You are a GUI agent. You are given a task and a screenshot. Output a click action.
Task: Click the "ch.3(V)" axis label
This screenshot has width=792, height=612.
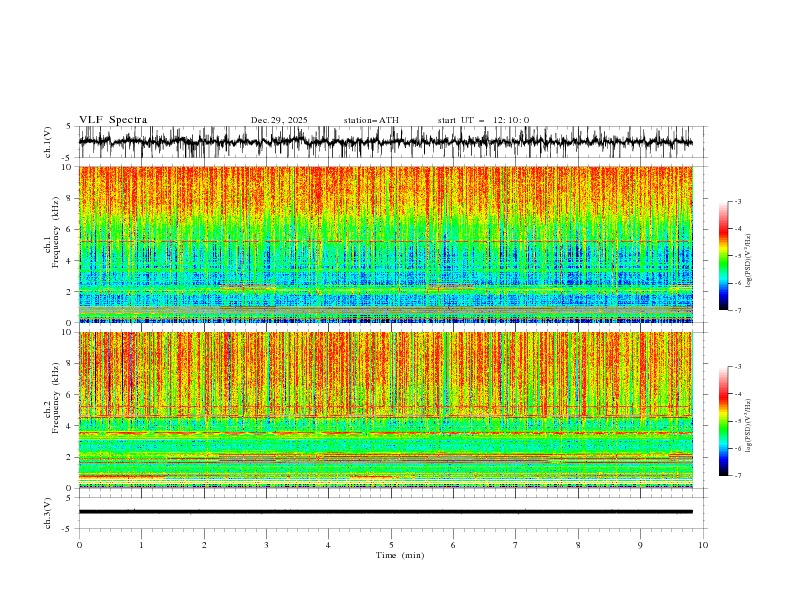[x=48, y=513]
